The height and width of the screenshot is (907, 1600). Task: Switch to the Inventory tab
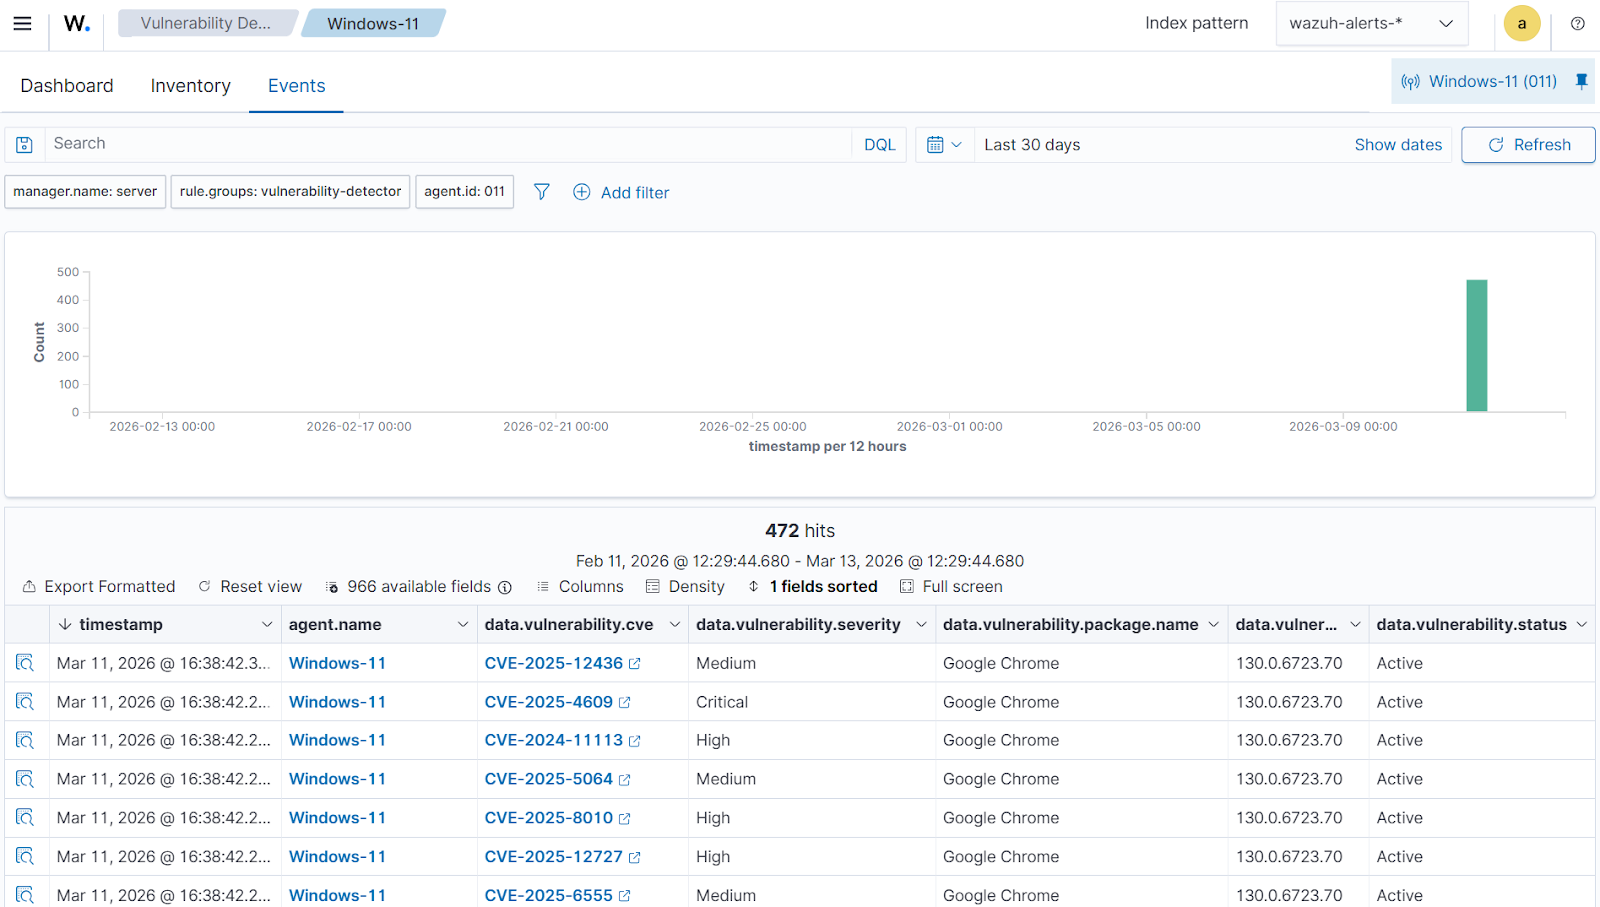point(190,85)
